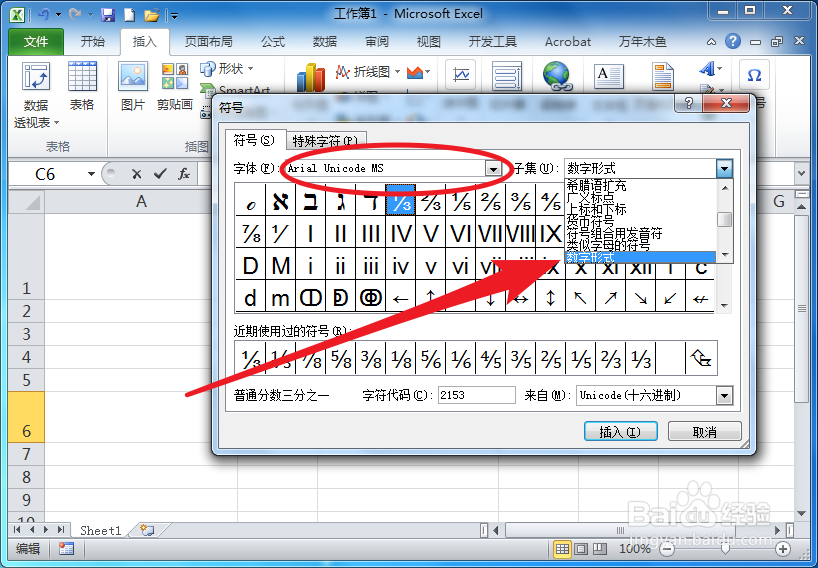The width and height of the screenshot is (818, 568).
Task: Collapse the 子集 subset dropdown arrow
Action: (x=724, y=168)
